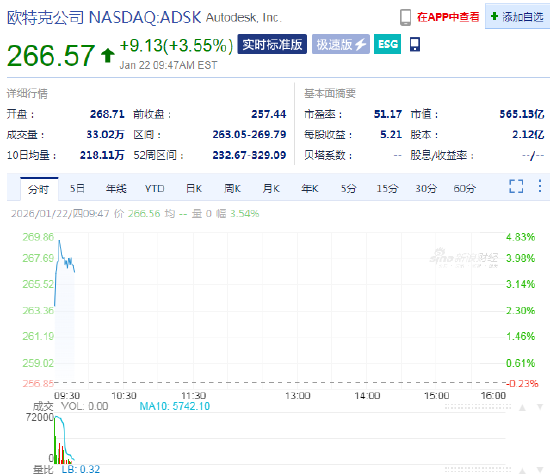Click the MA10: 5742.10 indicator label
Image resolution: width=550 pixels, height=475 pixels.
coord(175,406)
